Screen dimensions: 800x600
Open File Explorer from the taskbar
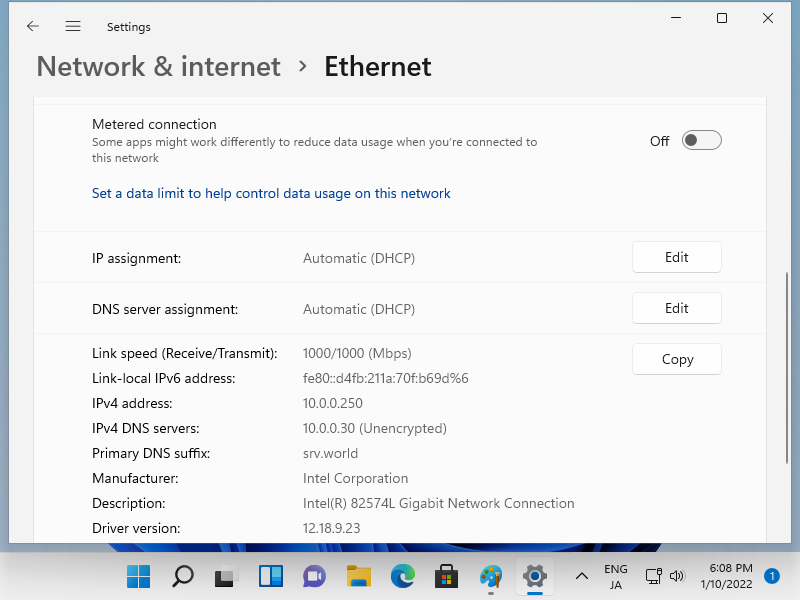(x=359, y=576)
